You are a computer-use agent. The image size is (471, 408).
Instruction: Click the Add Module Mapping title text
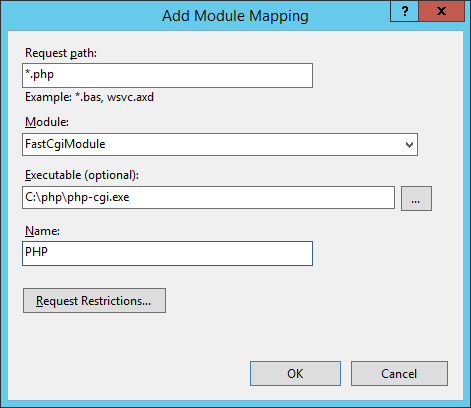click(x=235, y=16)
